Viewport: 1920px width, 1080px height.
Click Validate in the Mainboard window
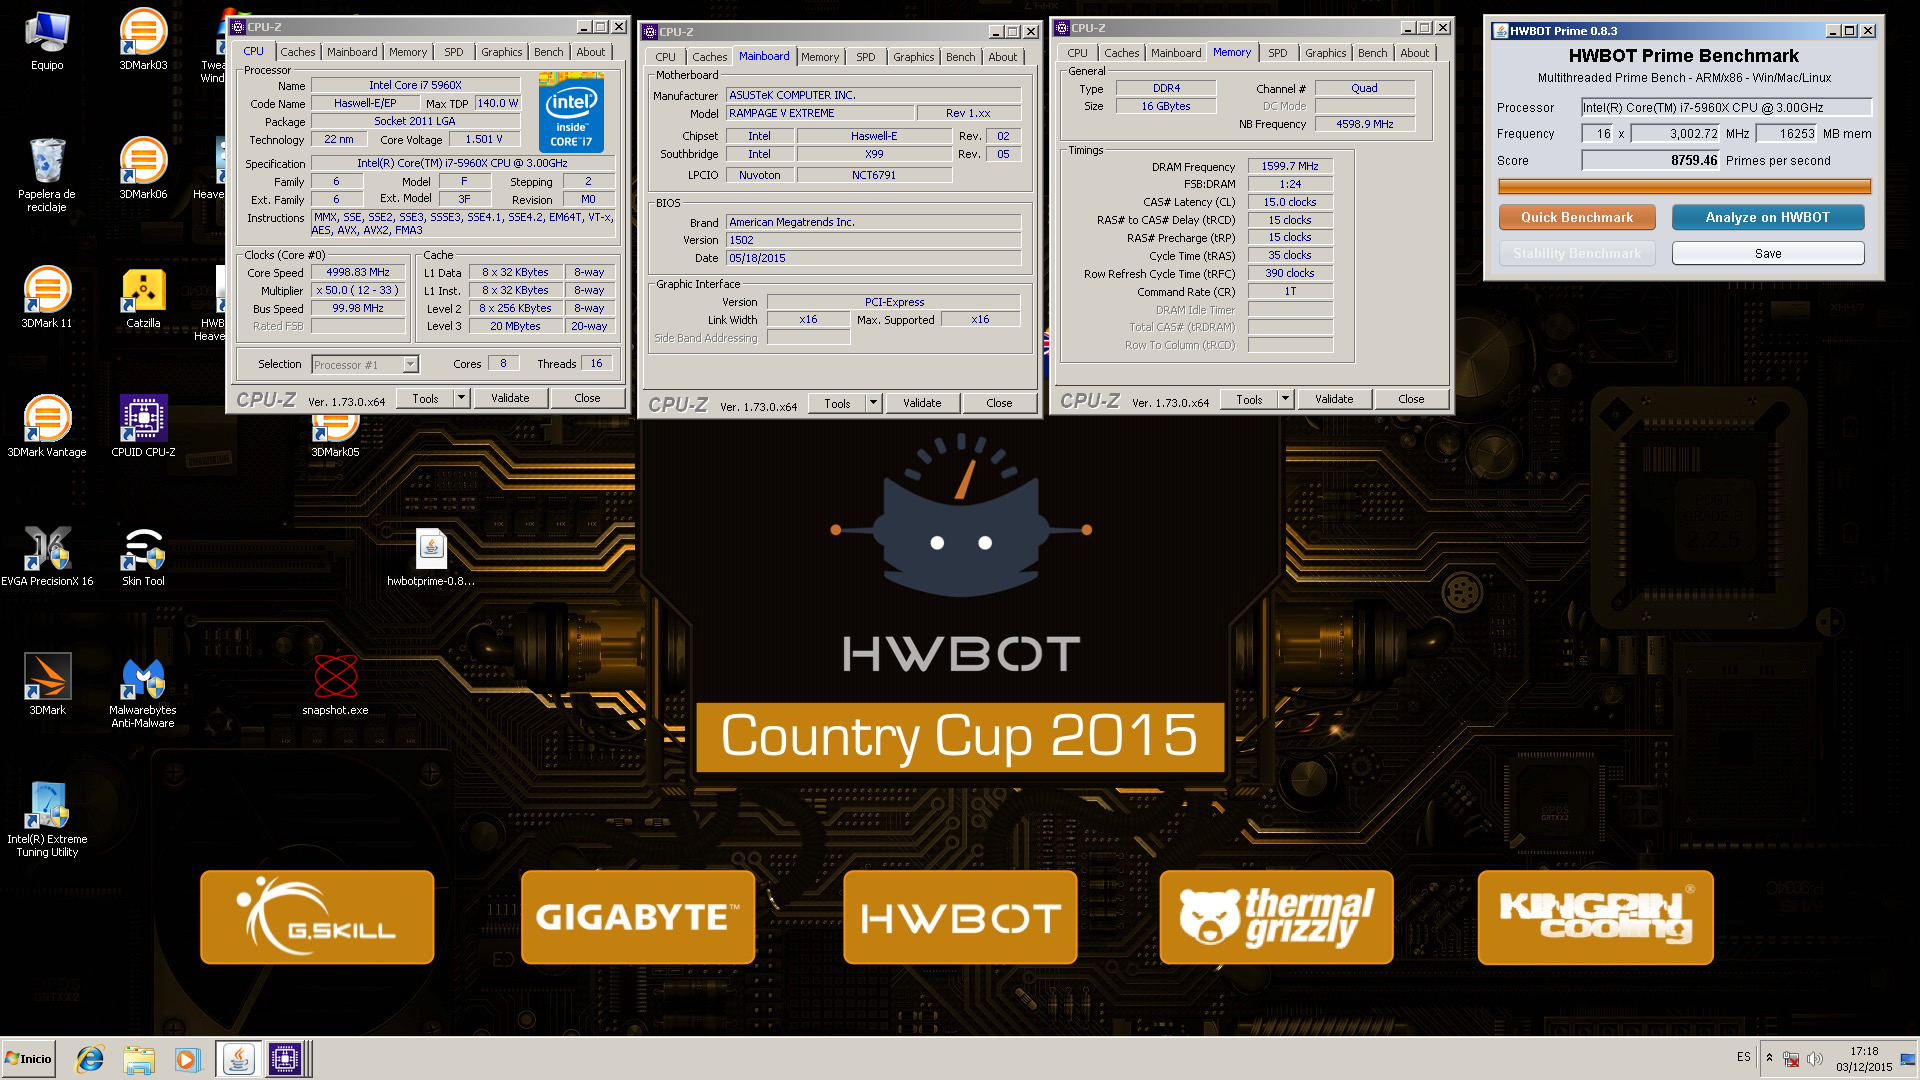[922, 403]
